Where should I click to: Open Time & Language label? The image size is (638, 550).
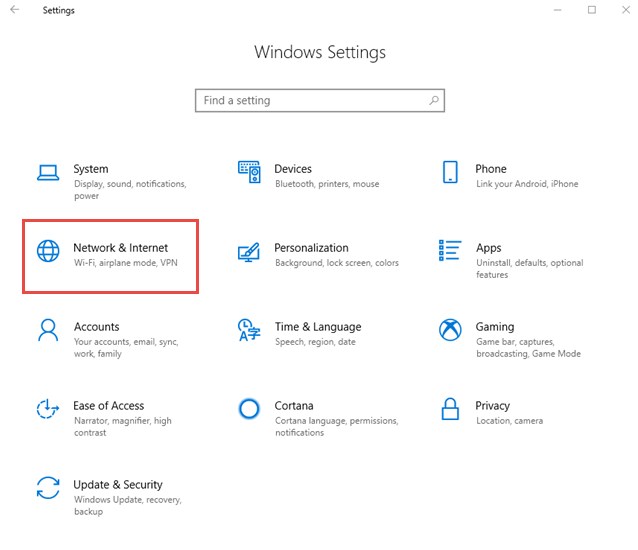(x=318, y=327)
